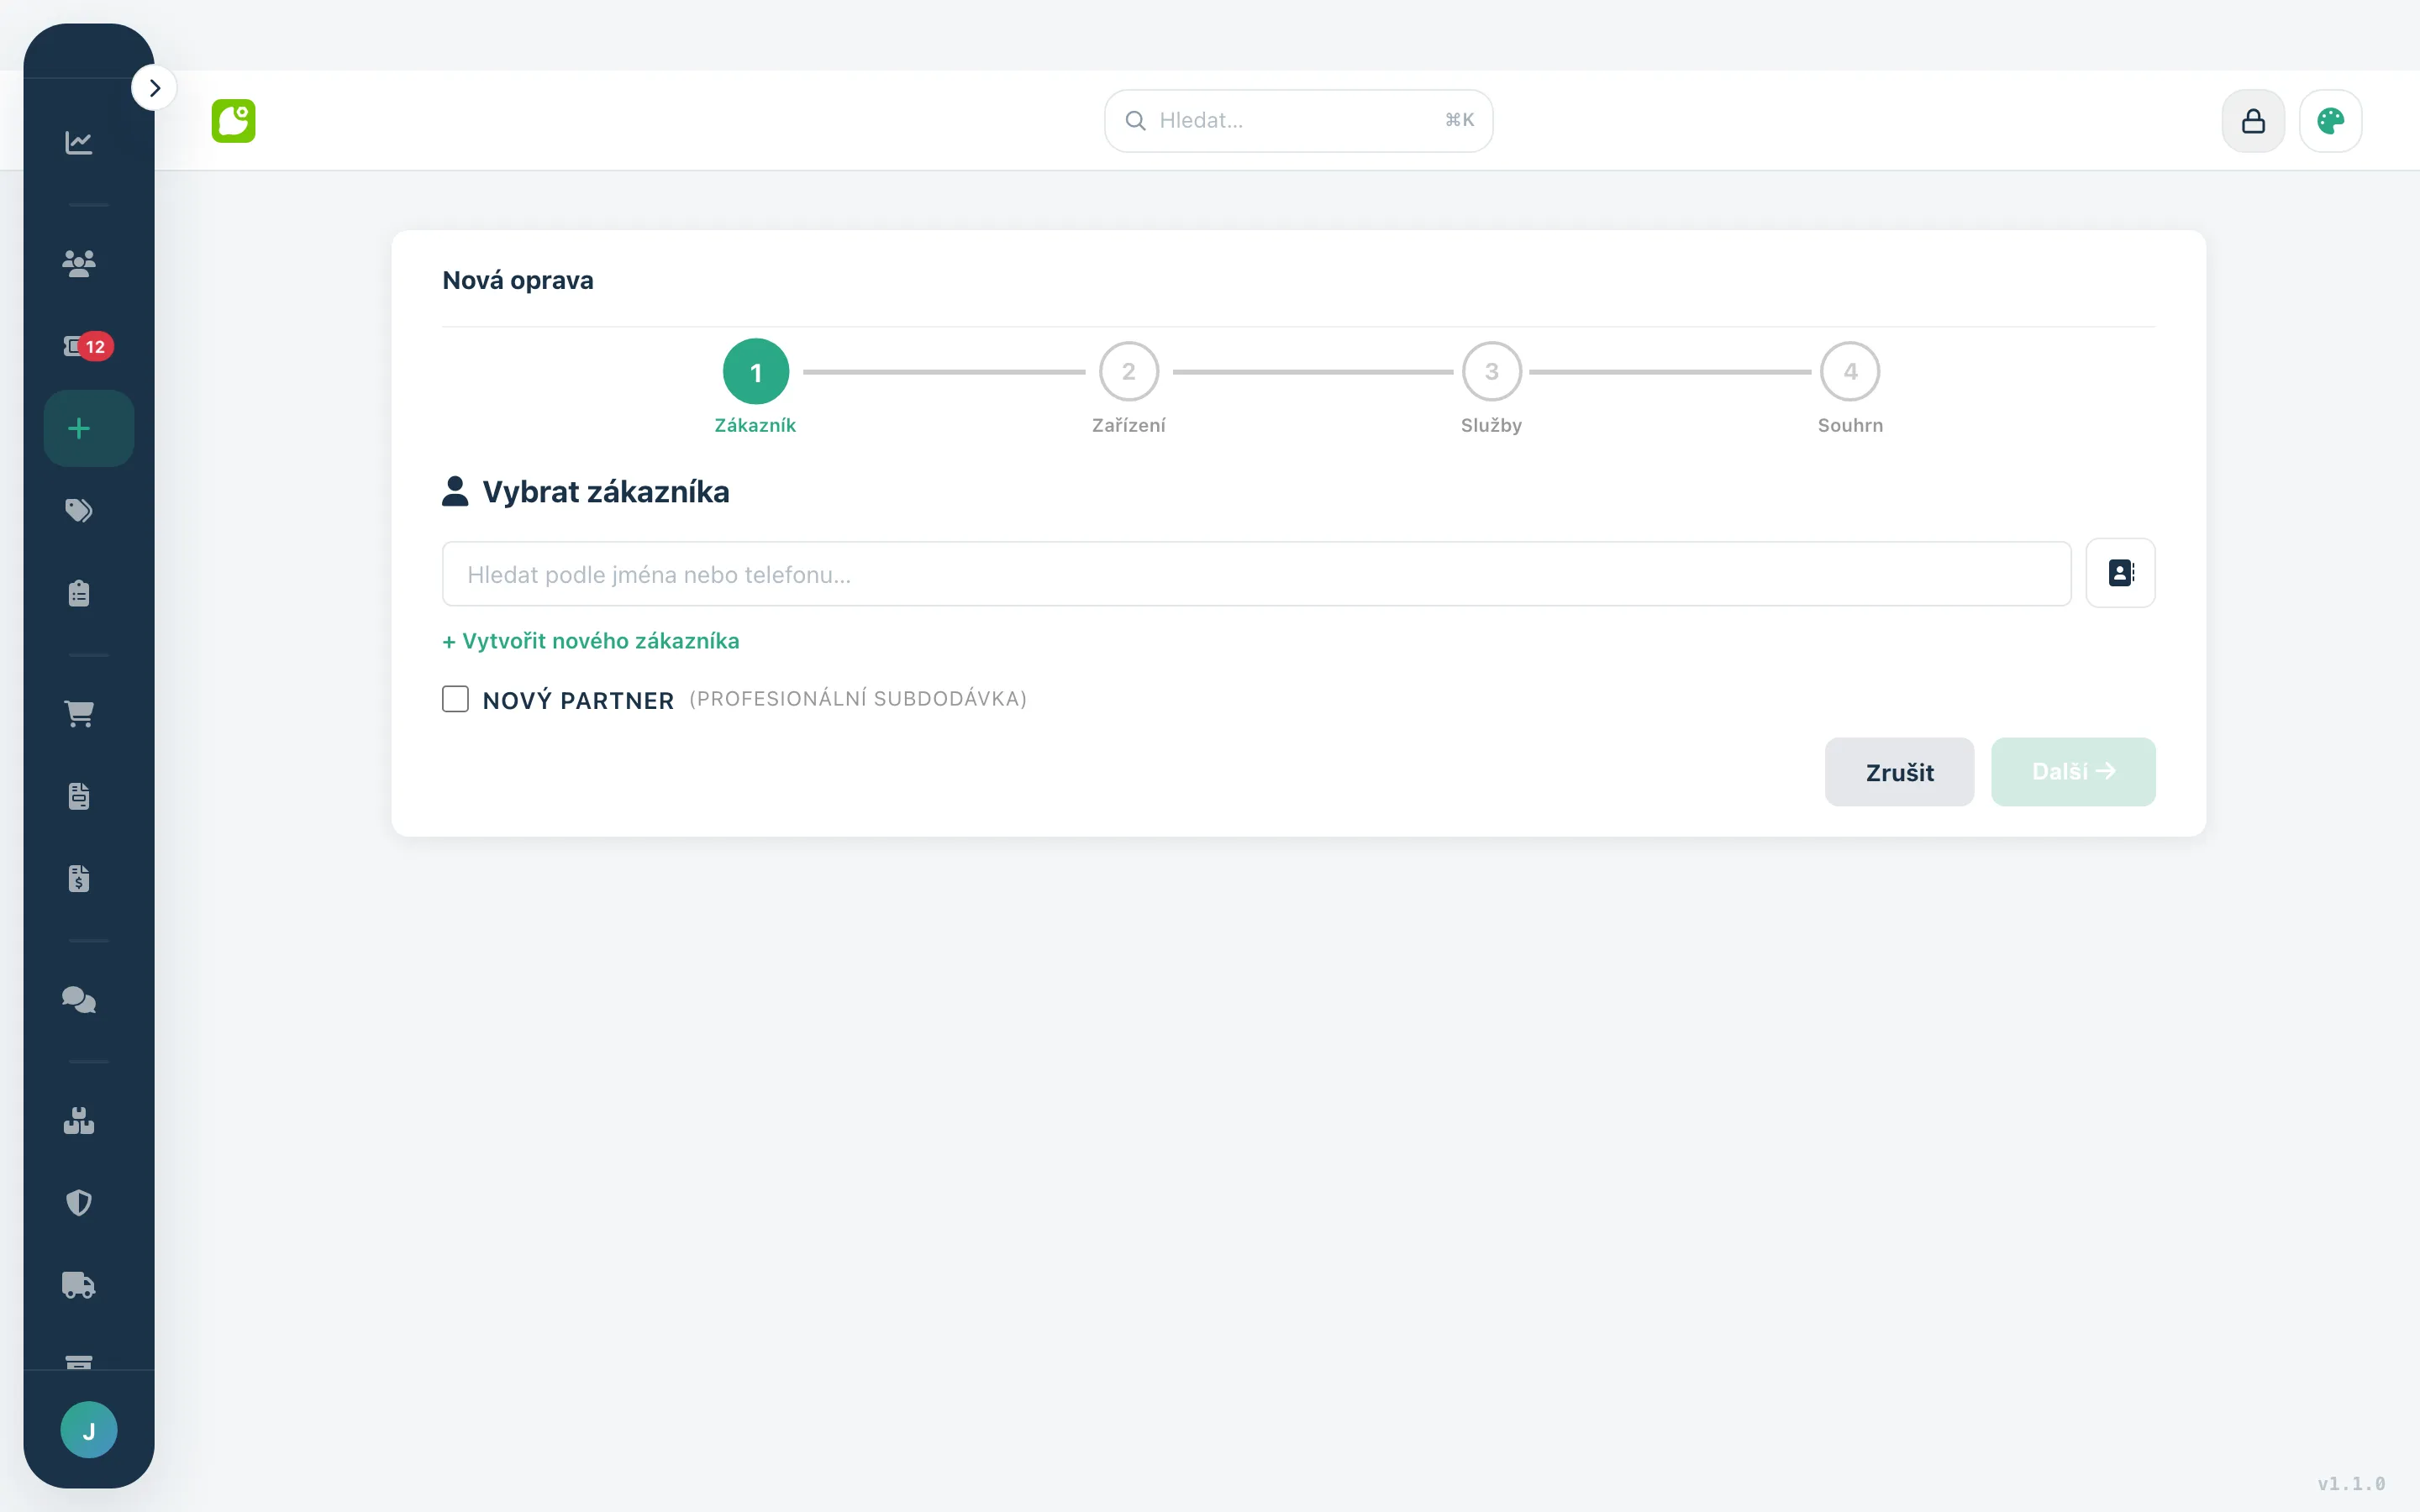Open the theme color palette button
The height and width of the screenshot is (1512, 2420).
(2330, 121)
